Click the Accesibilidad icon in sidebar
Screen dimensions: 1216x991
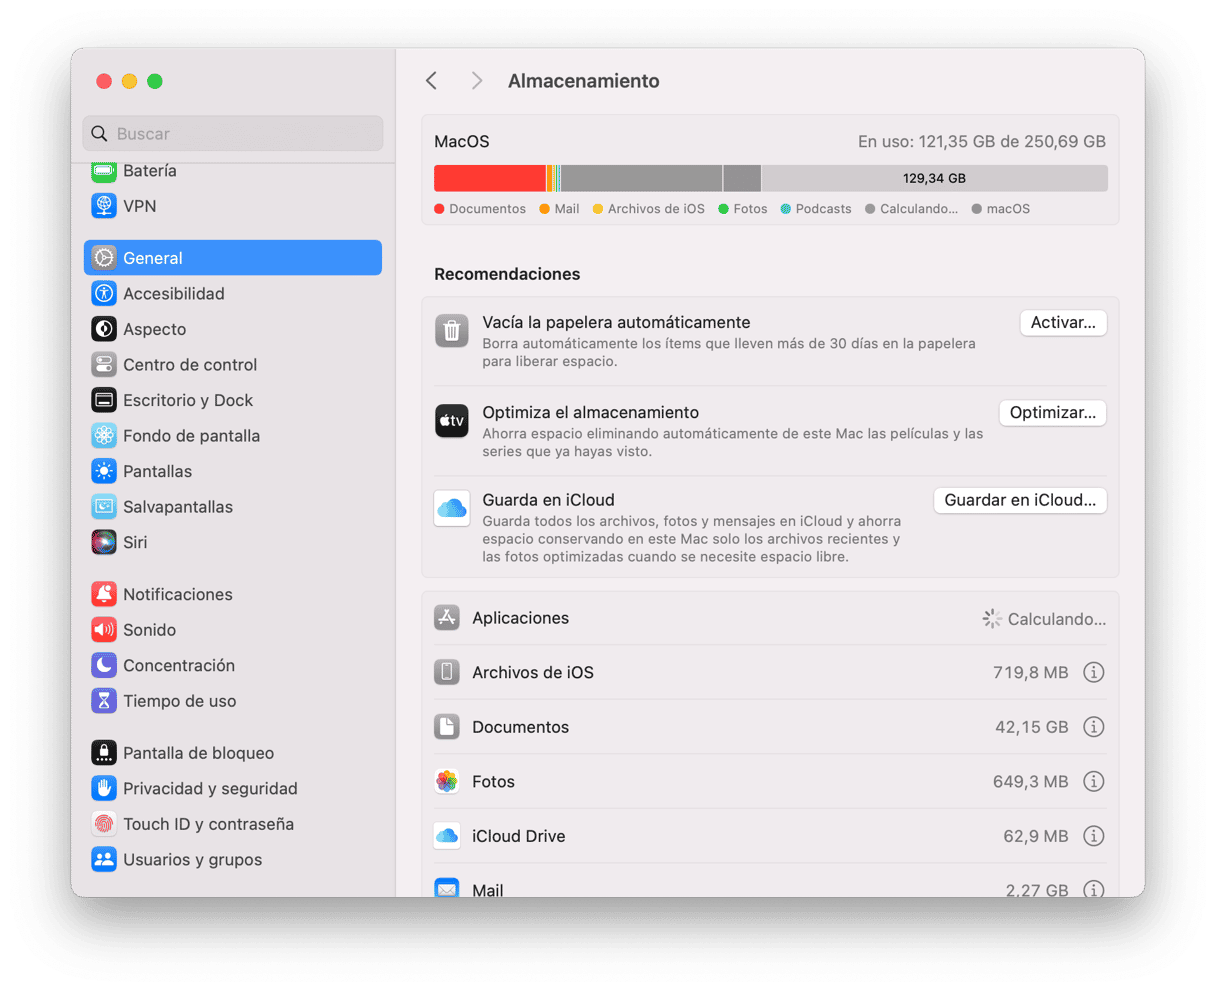click(x=104, y=293)
